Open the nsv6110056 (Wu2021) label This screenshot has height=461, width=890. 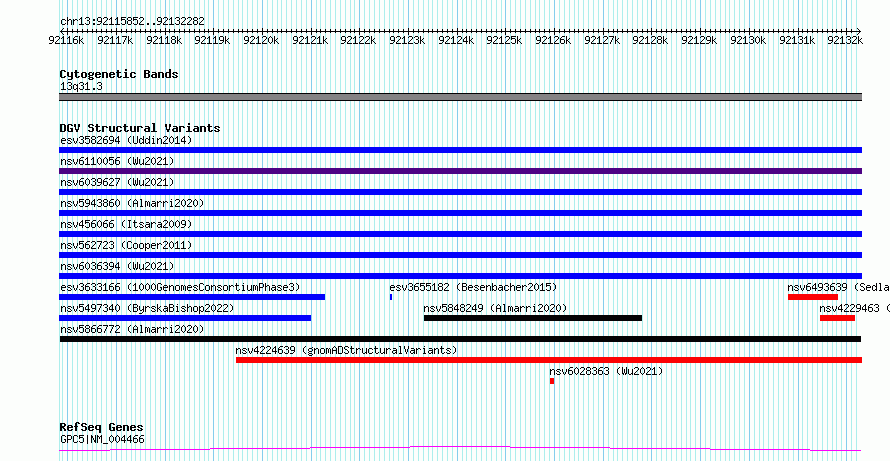click(x=117, y=161)
